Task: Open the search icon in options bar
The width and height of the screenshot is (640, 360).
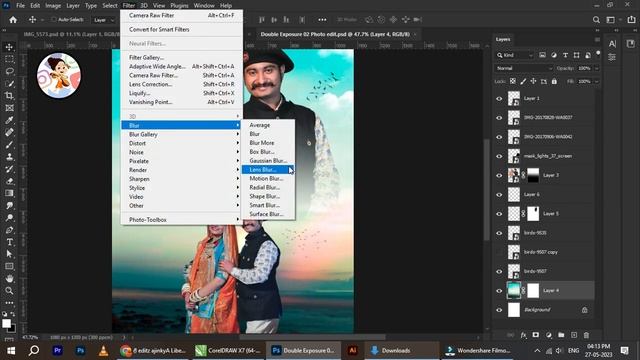Action: tap(596, 20)
